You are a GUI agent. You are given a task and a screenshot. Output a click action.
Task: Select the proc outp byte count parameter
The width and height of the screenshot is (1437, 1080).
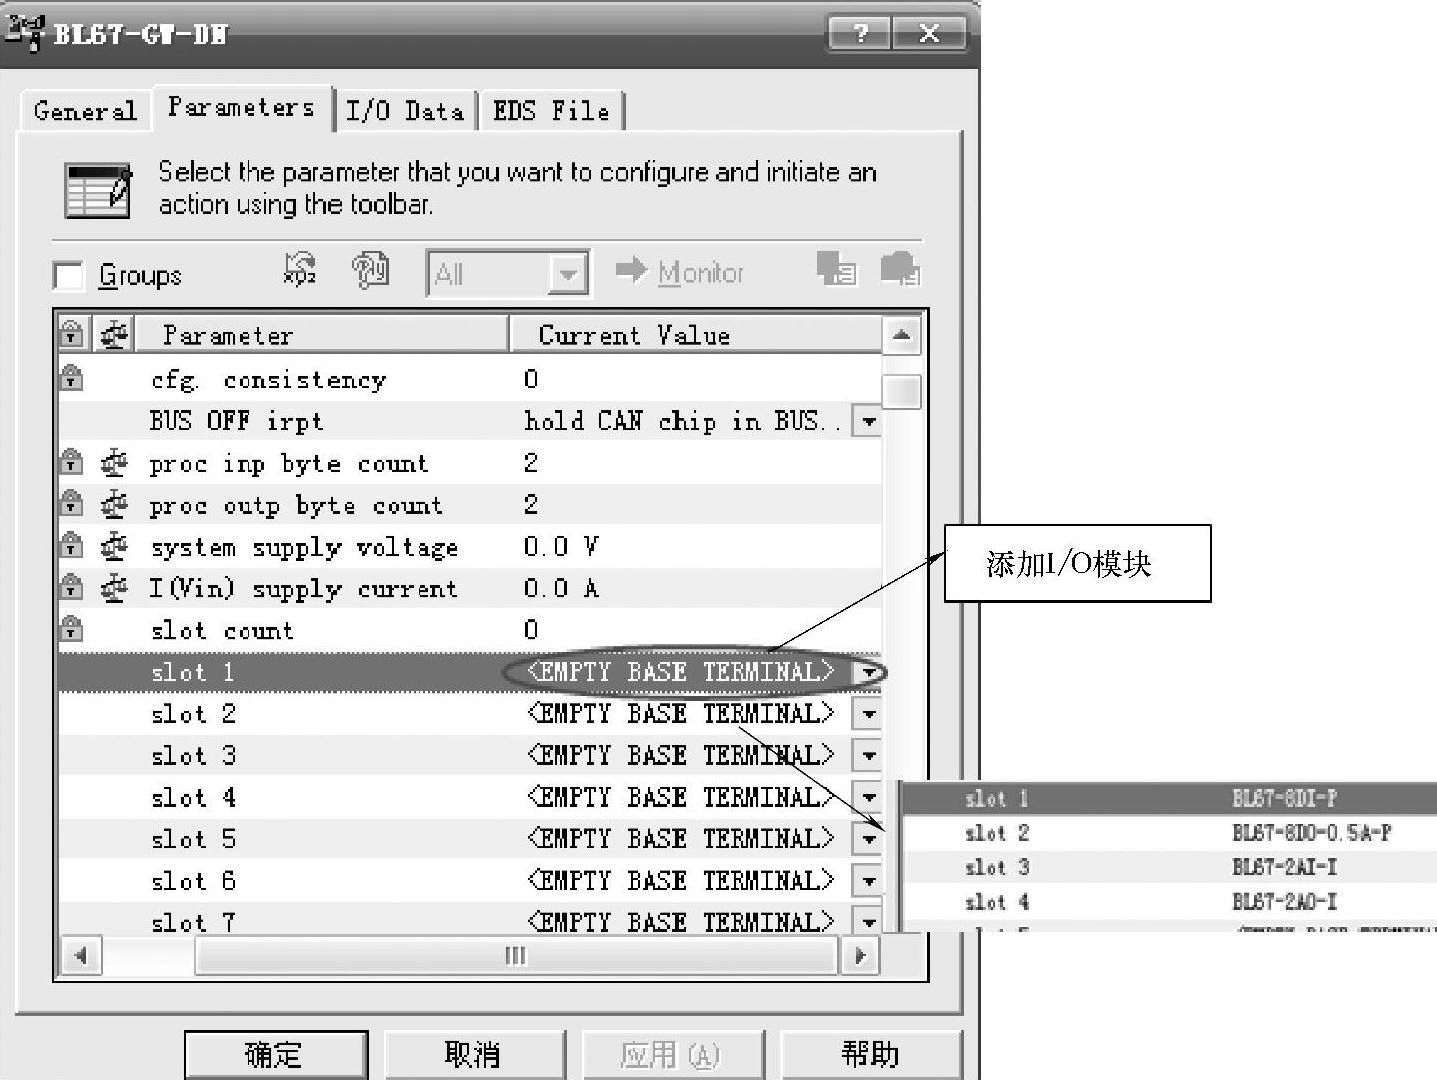point(469,505)
